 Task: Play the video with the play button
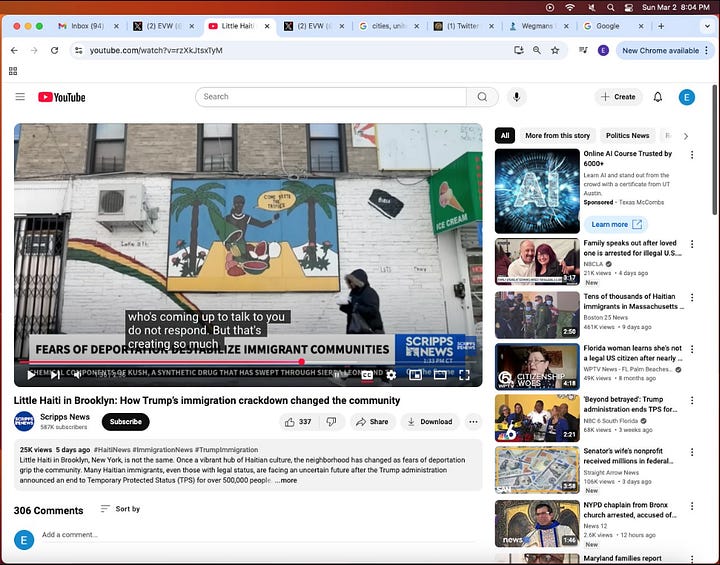[x=31, y=375]
